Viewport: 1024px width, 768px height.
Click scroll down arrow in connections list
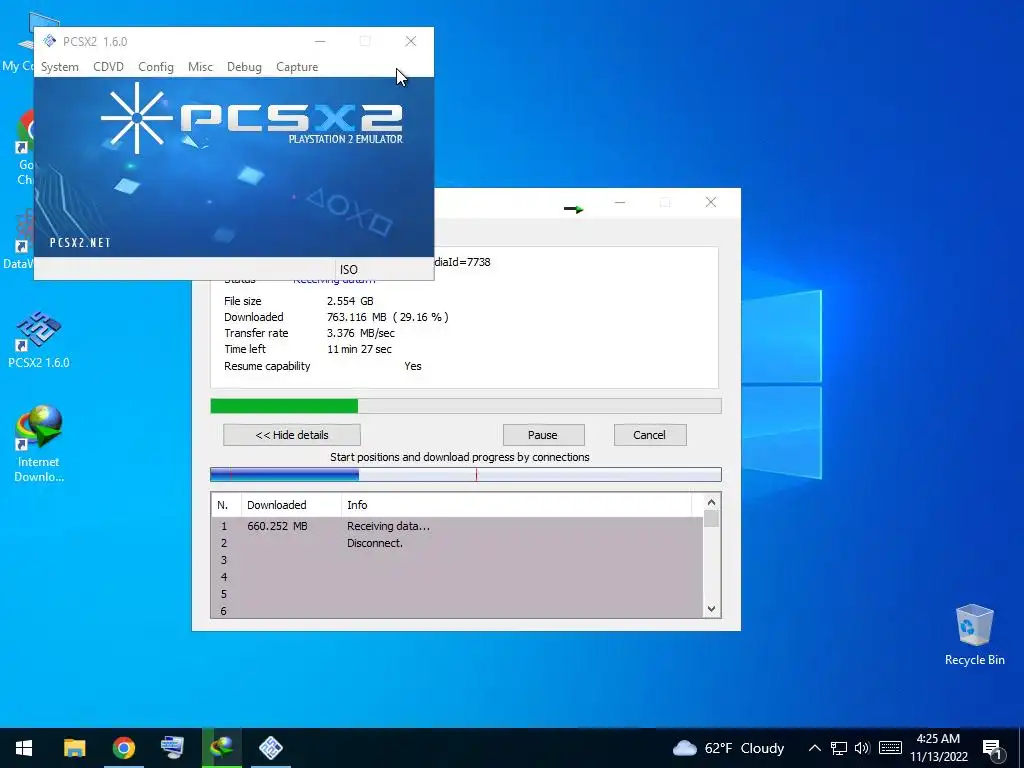tap(711, 609)
